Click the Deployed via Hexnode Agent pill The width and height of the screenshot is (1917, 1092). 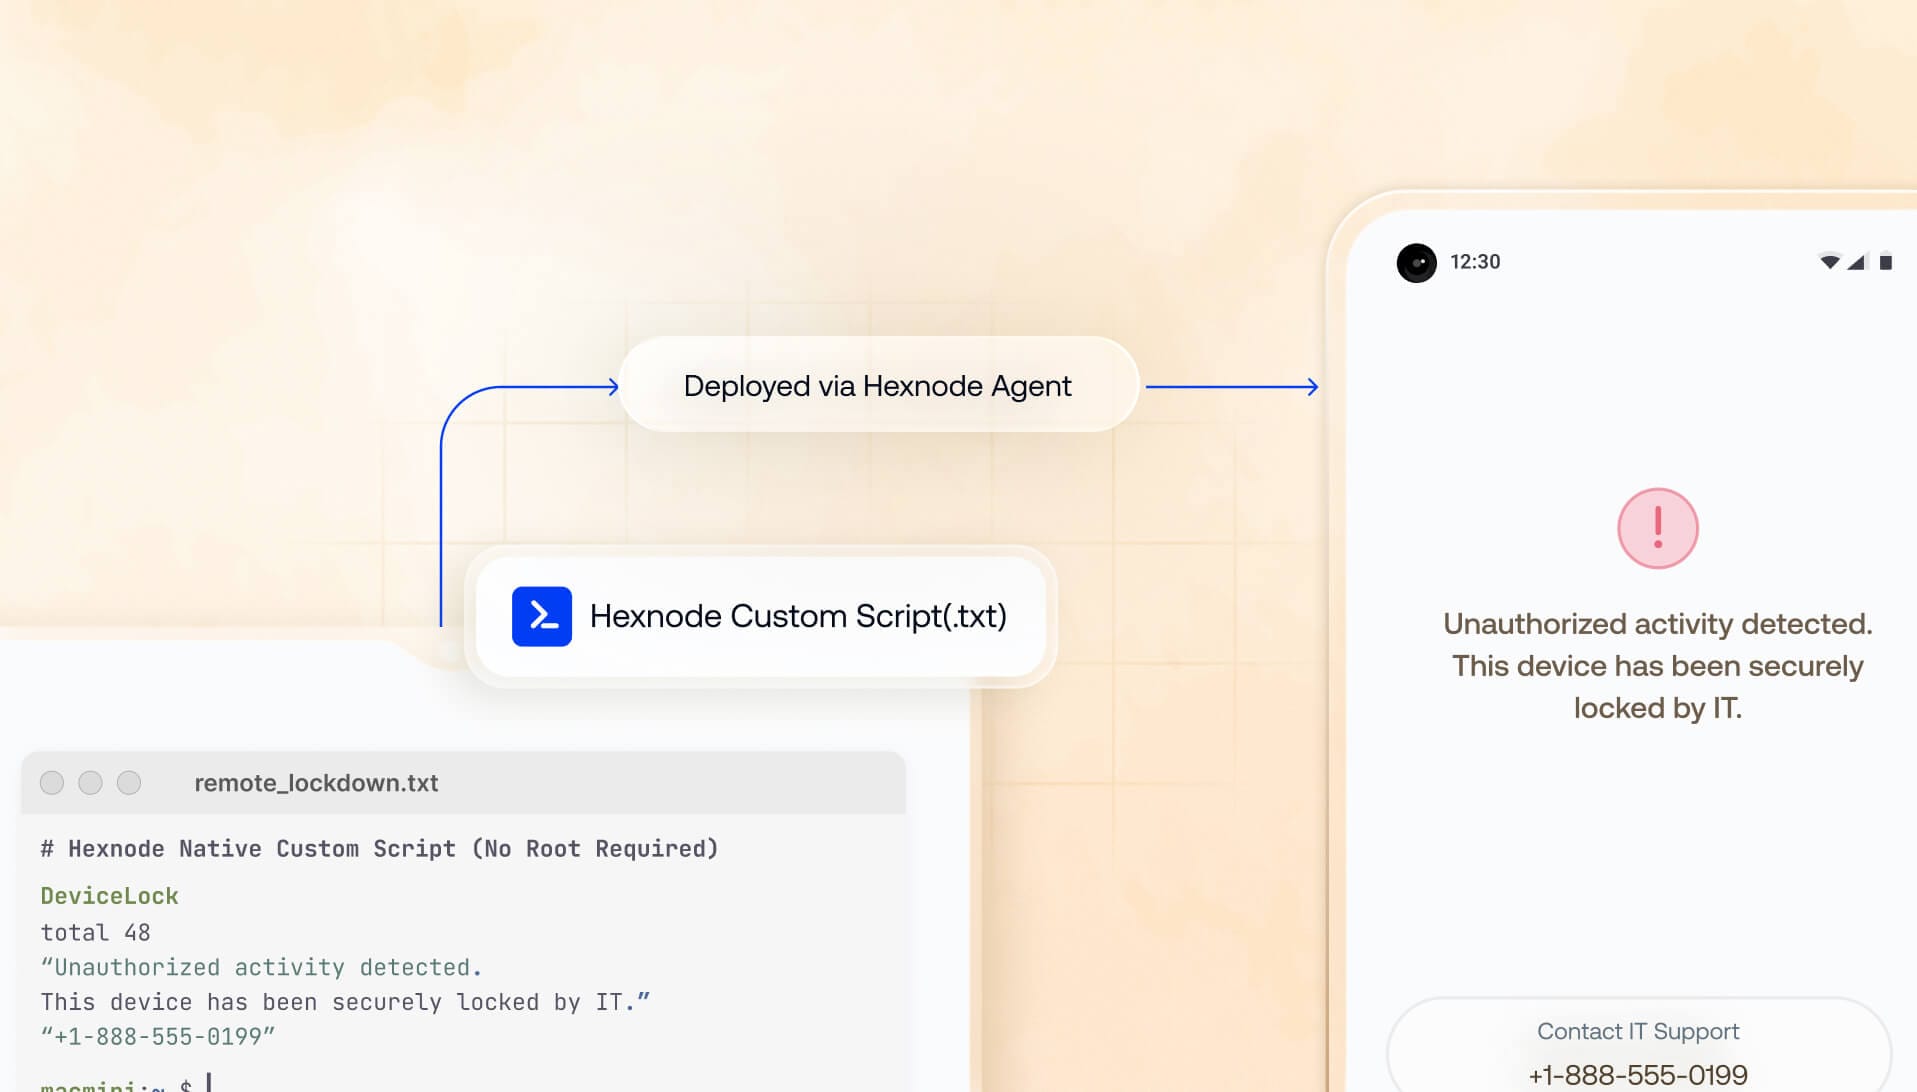(878, 385)
